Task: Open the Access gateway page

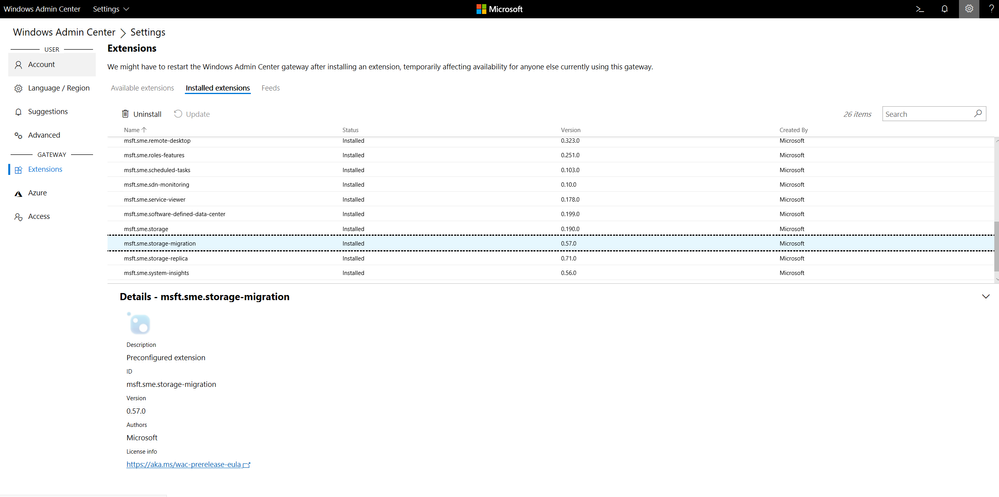Action: point(52,217)
